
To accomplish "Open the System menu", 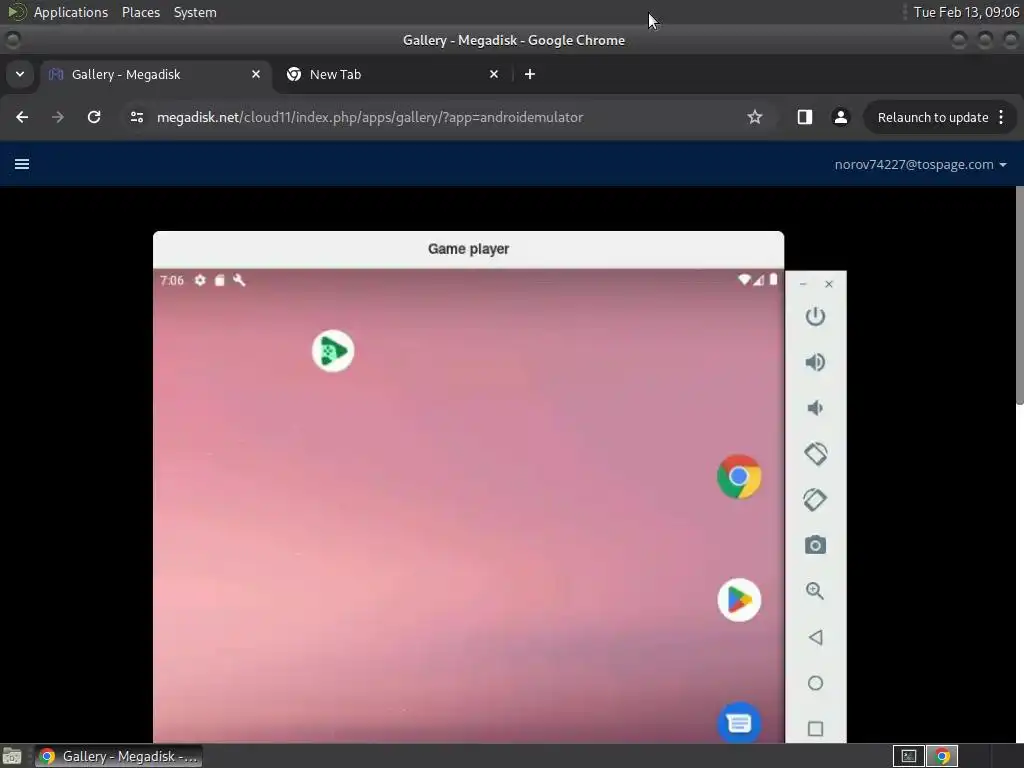I will pos(195,12).
